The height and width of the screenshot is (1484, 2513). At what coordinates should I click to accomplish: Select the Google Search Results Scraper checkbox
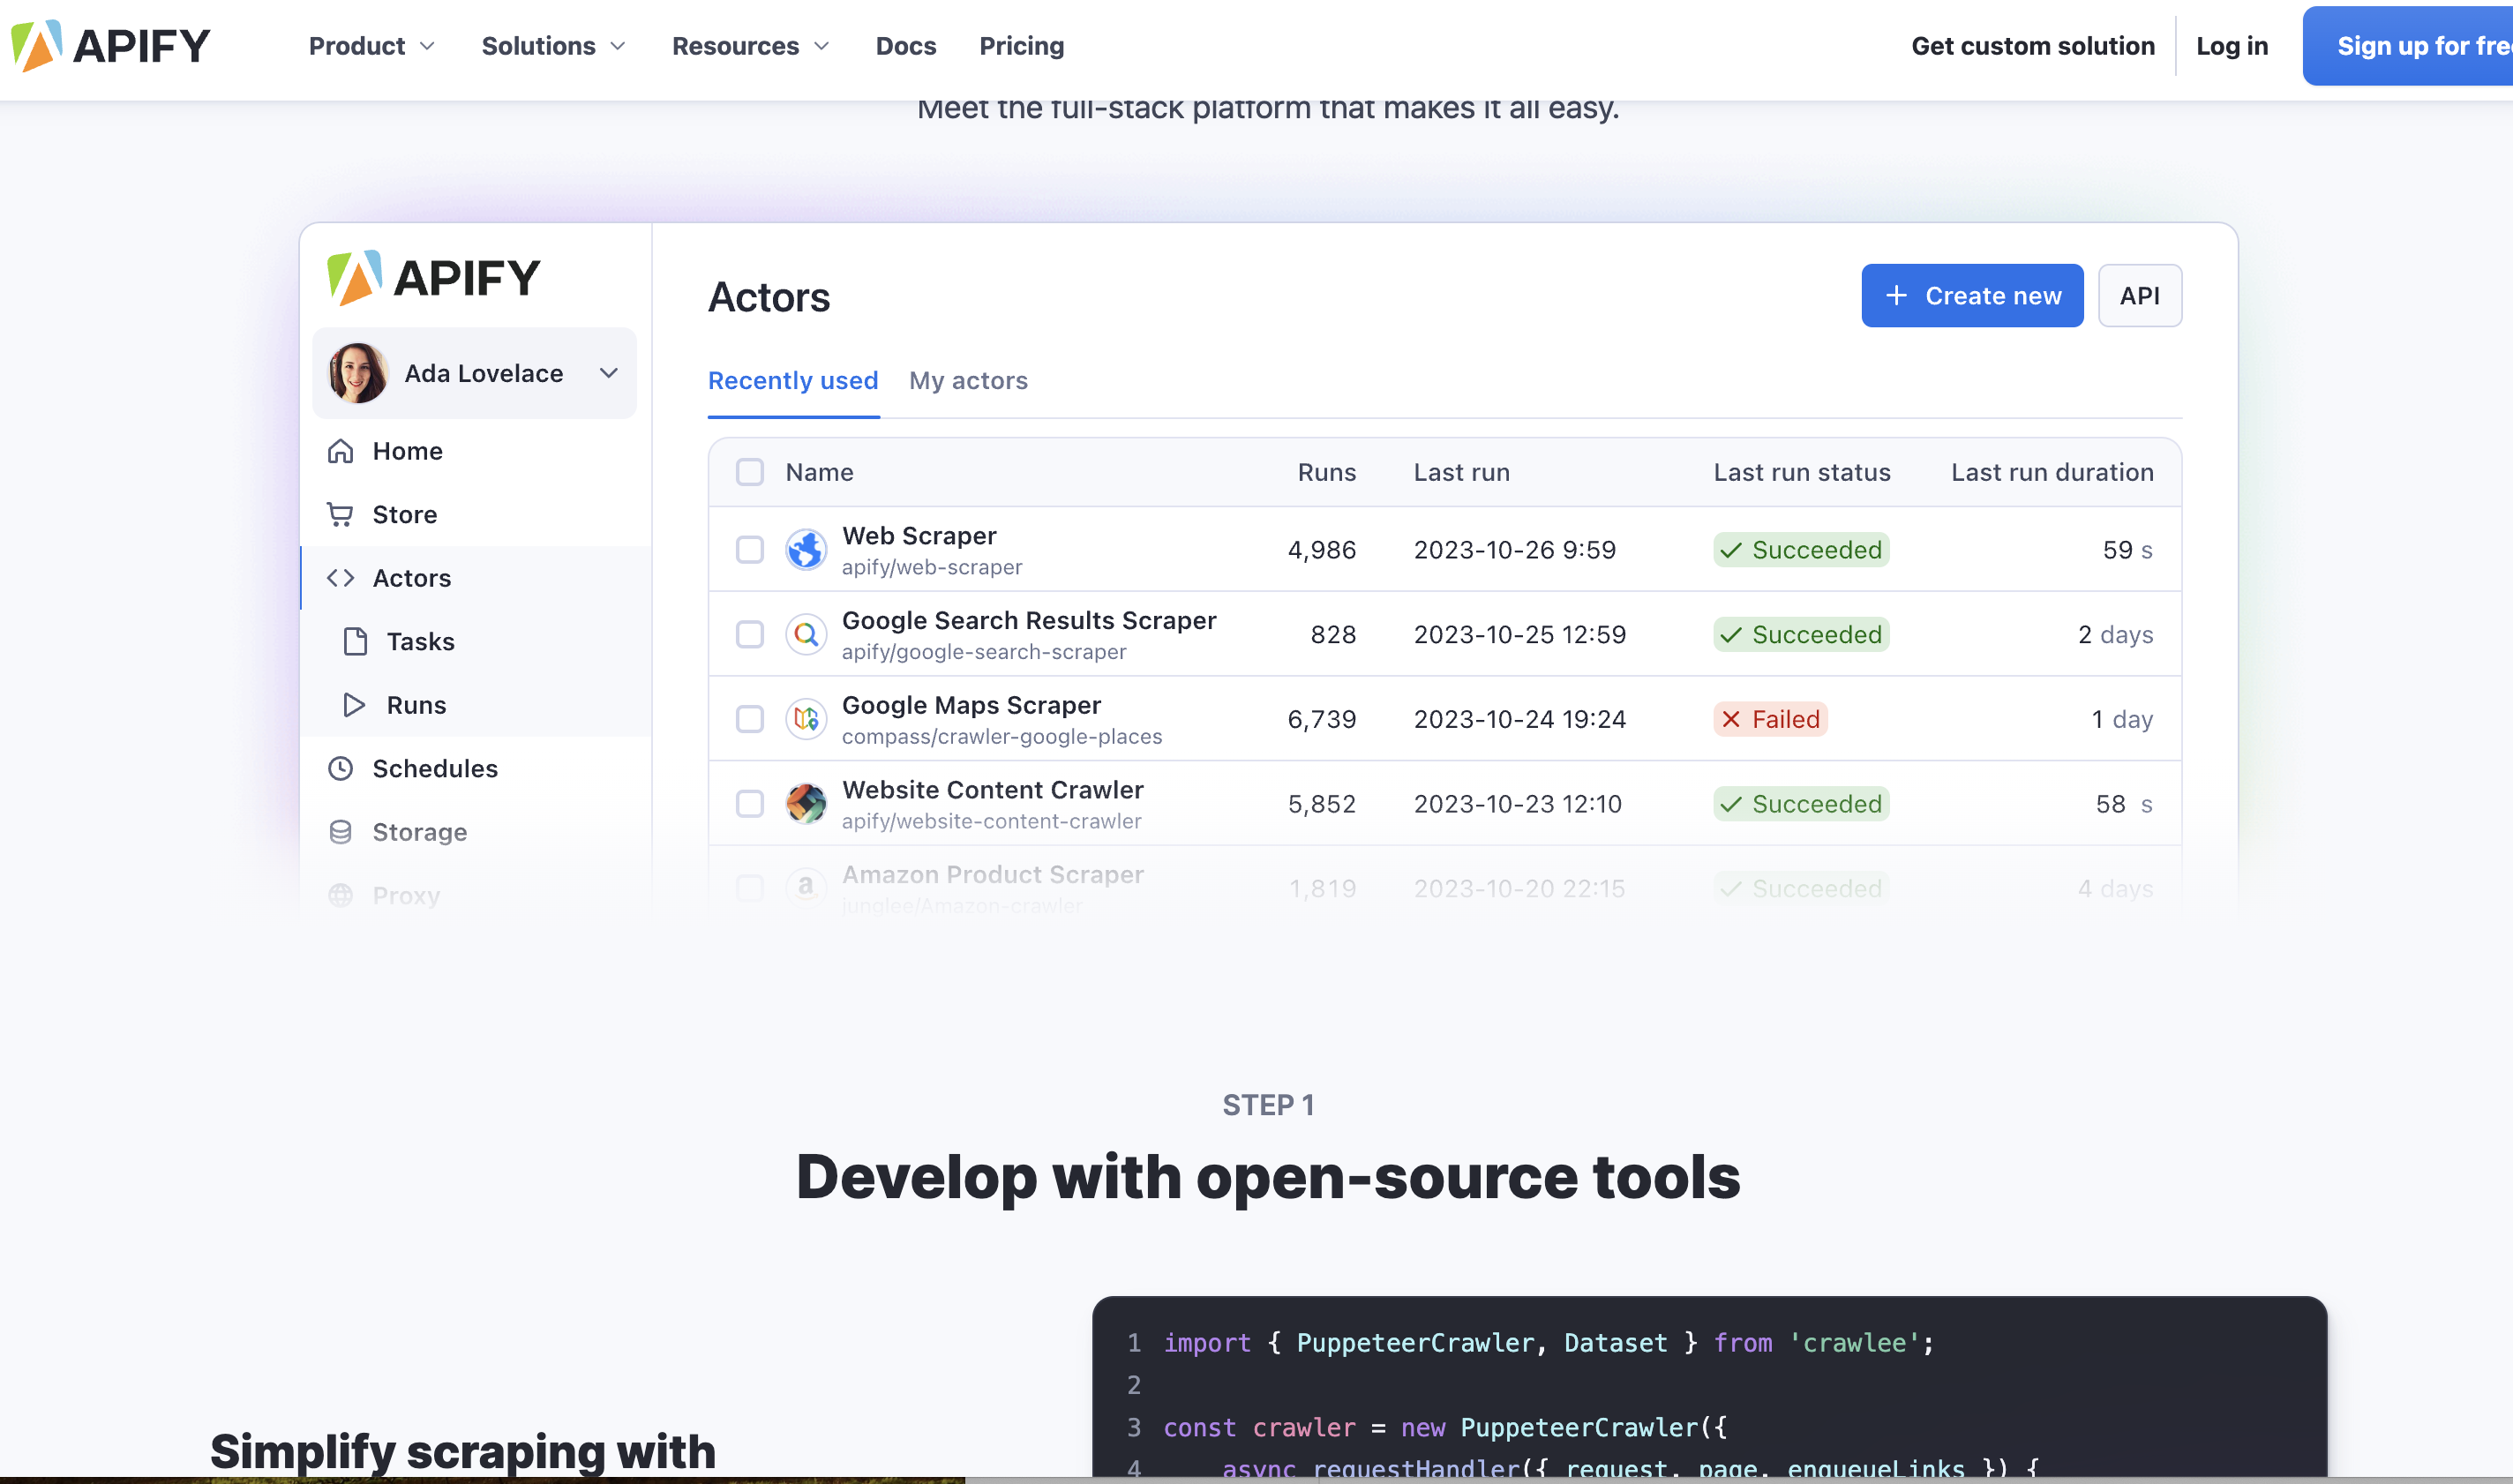tap(749, 634)
